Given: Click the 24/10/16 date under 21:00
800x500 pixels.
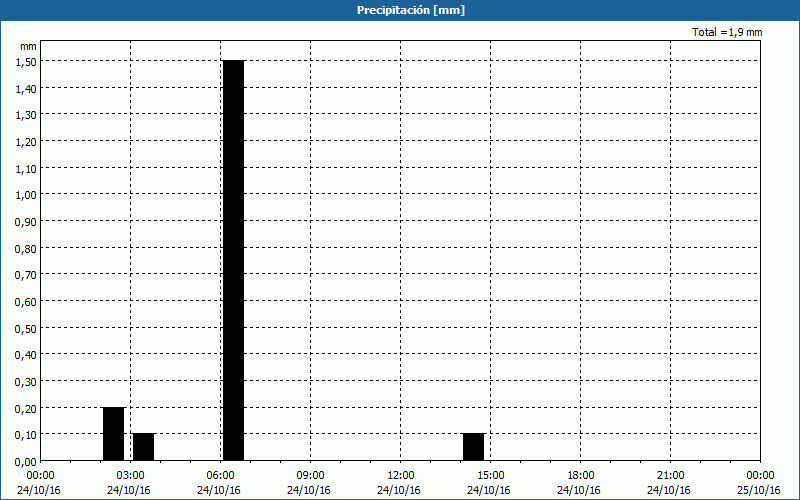Looking at the screenshot, I should 669,490.
